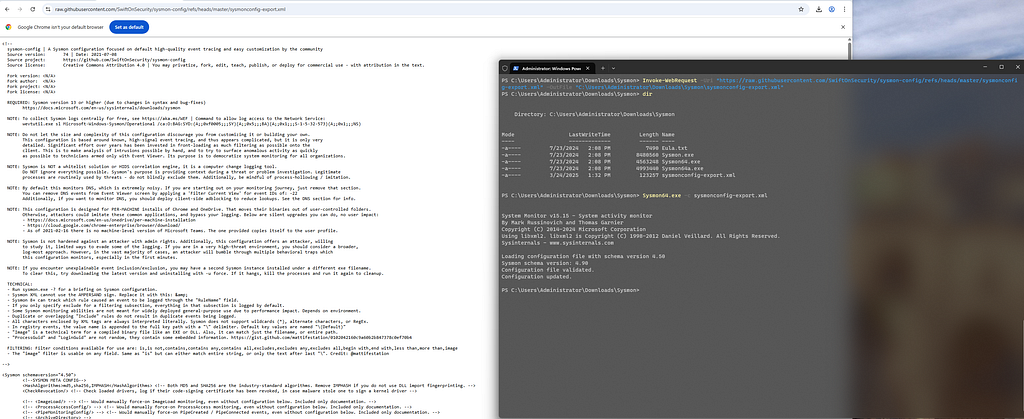Click the LastWriteTime column header

pyautogui.click(x=590, y=134)
